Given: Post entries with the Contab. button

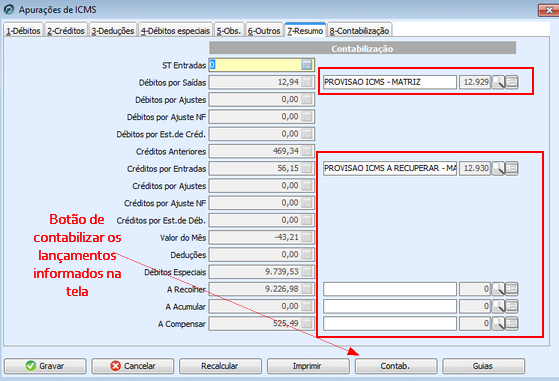Looking at the screenshot, I should pyautogui.click(x=396, y=366).
